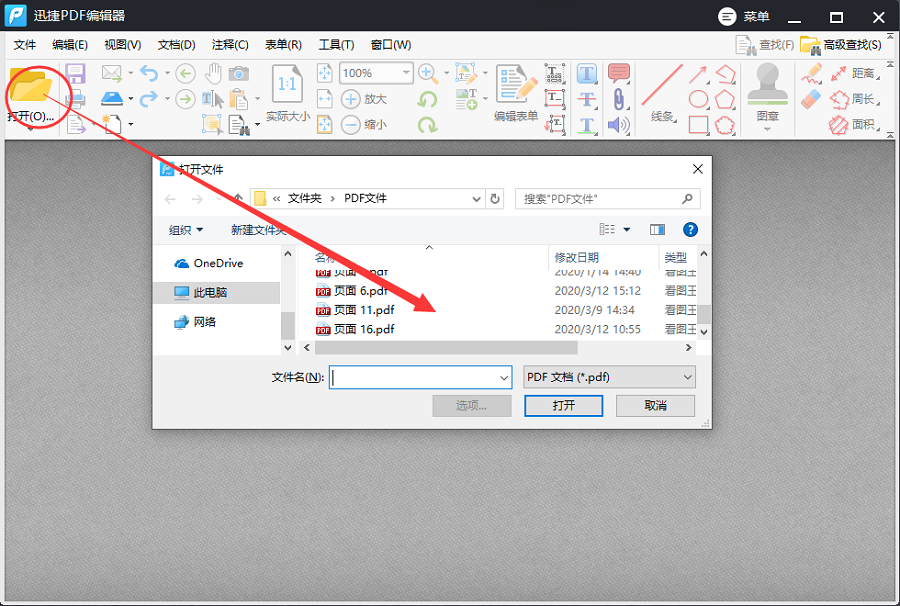Click the refresh button beside address bar
The height and width of the screenshot is (606, 900).
click(495, 199)
